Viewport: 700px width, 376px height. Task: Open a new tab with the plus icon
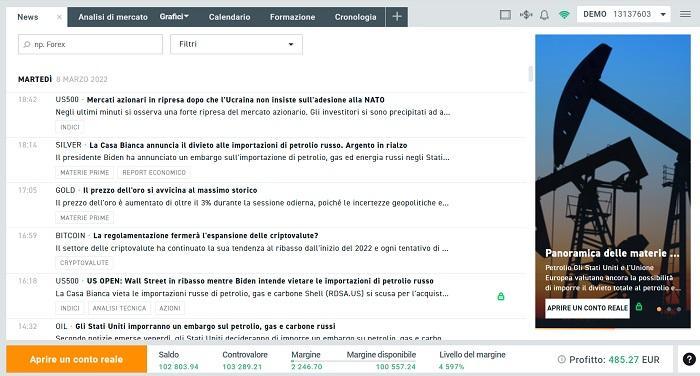pyautogui.click(x=397, y=17)
